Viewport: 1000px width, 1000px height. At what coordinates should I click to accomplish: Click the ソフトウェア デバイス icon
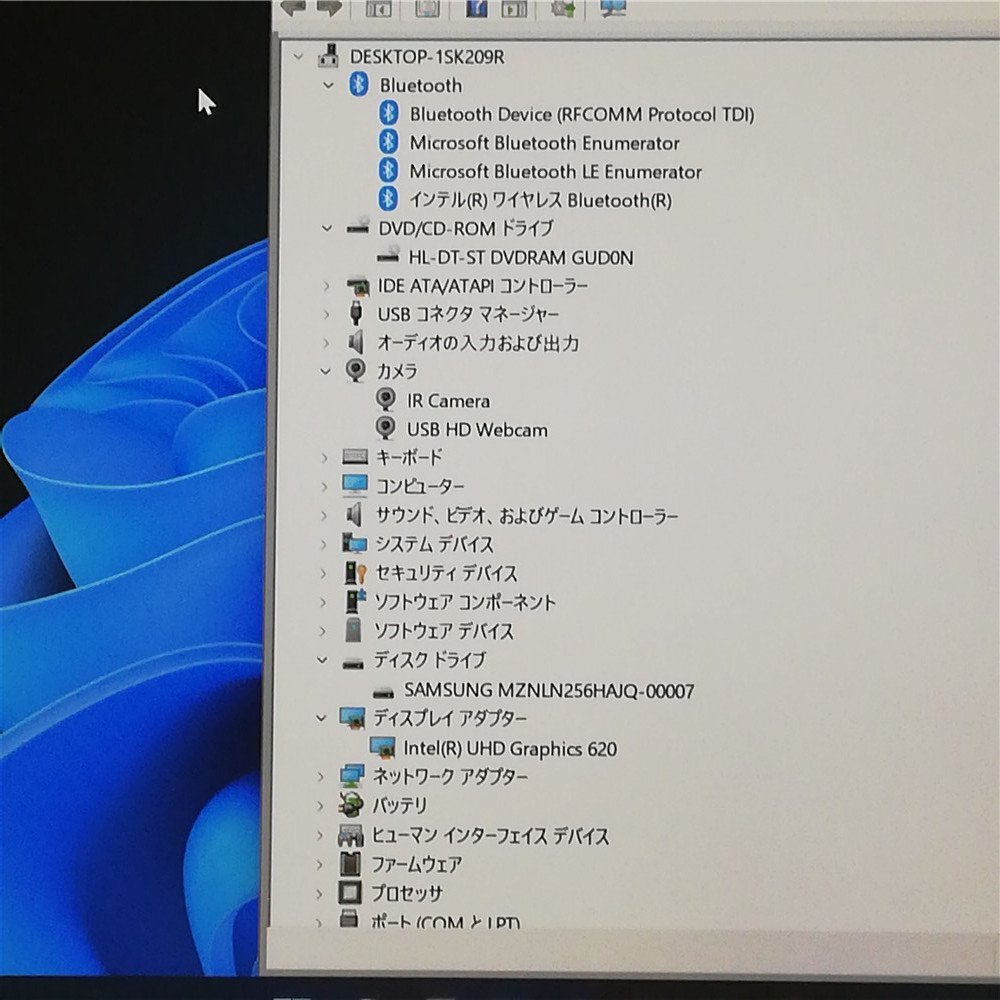(x=353, y=630)
